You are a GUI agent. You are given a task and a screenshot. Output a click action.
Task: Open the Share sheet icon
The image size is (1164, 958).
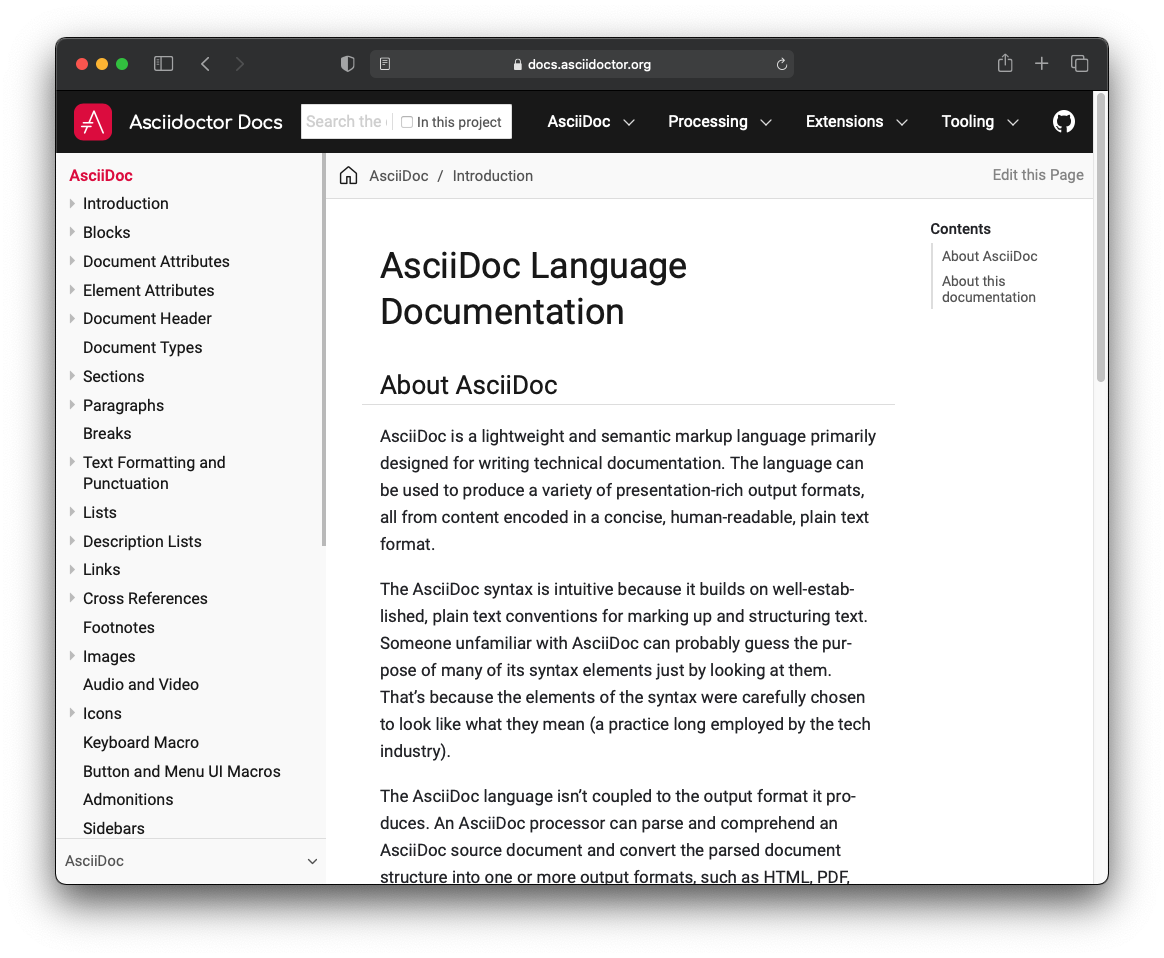1005,63
